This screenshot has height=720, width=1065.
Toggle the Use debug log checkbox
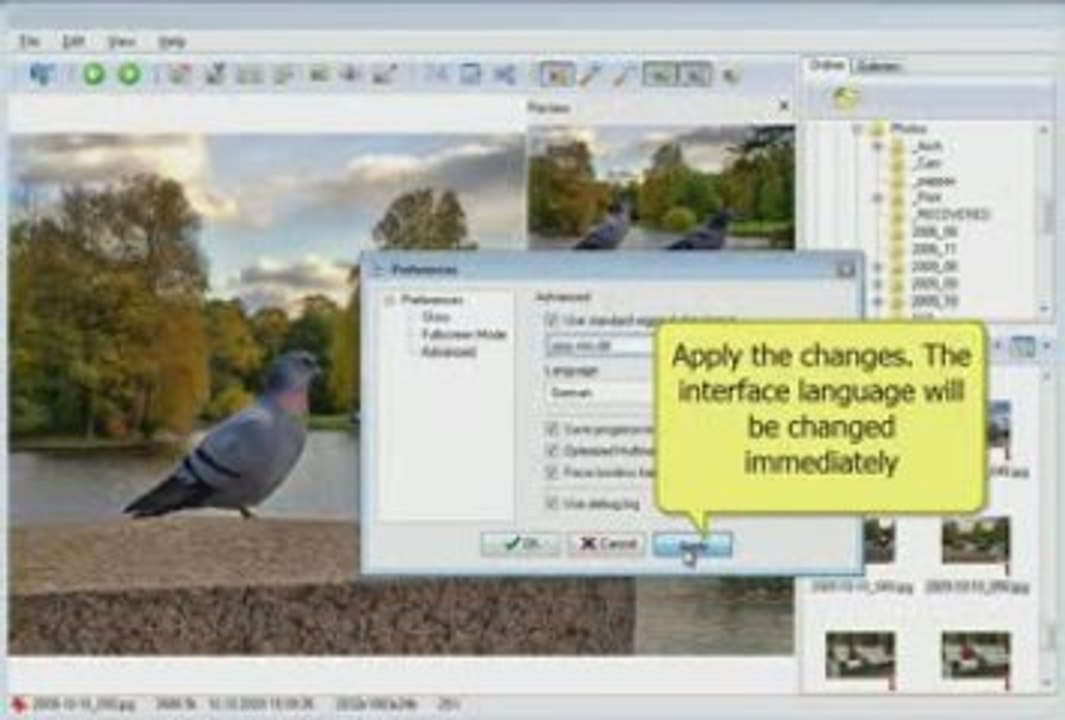[x=552, y=503]
